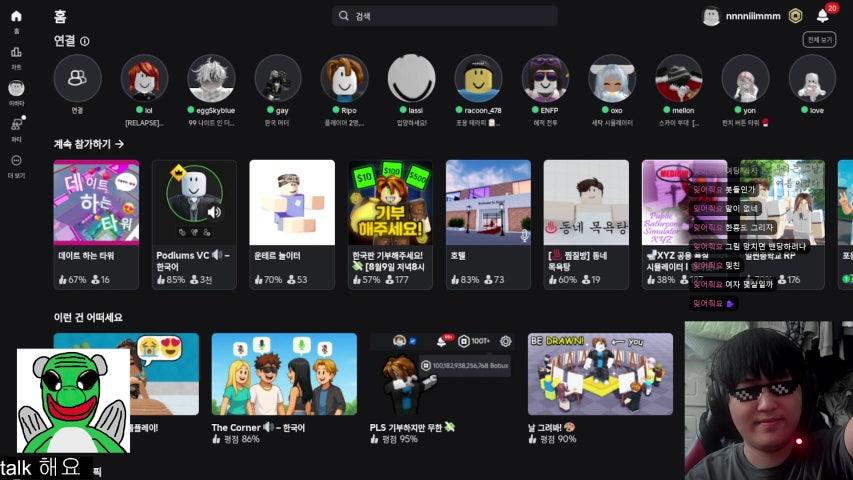Open the notifications bell with 20 badge

[823, 16]
